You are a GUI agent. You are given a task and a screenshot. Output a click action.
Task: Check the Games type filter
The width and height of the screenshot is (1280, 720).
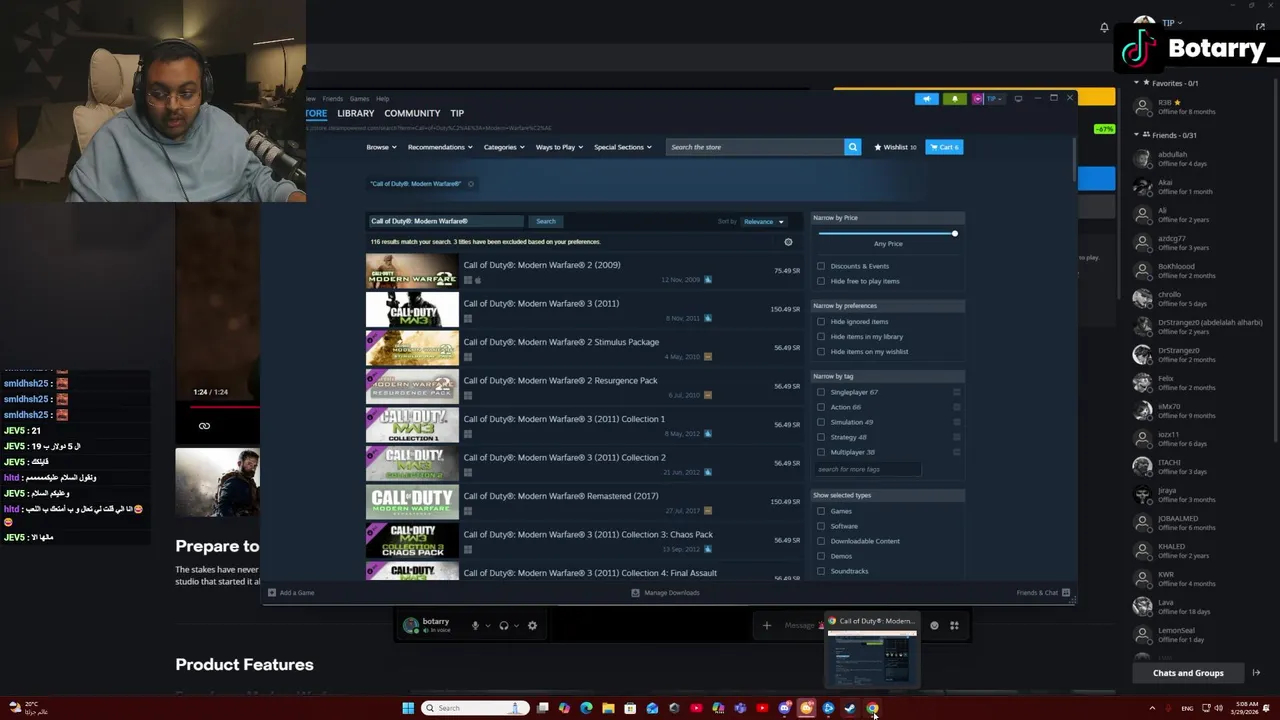pyautogui.click(x=821, y=511)
